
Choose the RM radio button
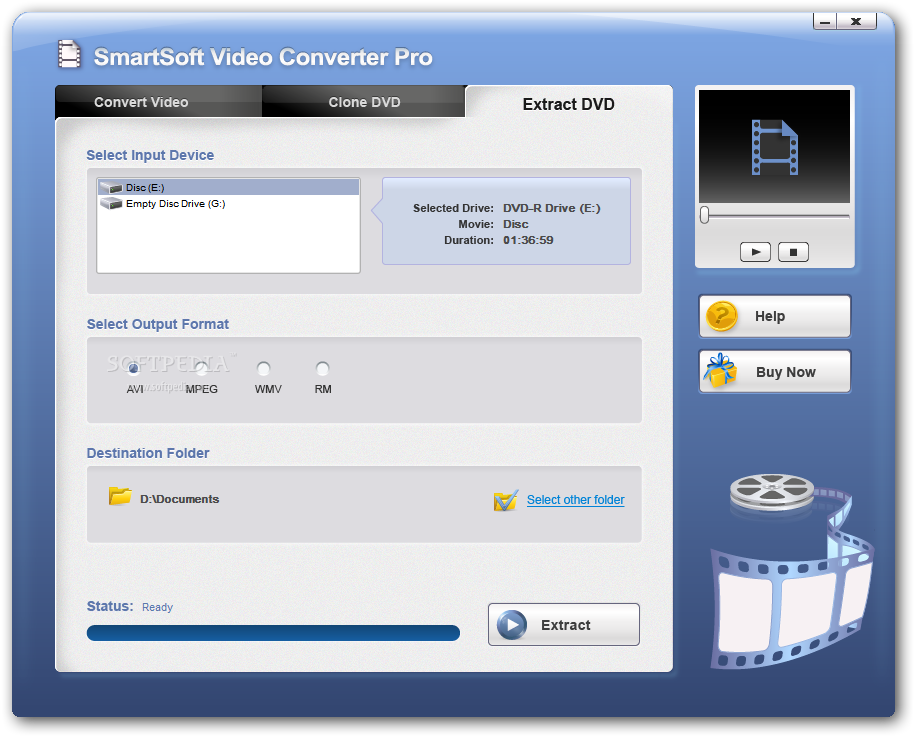[x=322, y=368]
